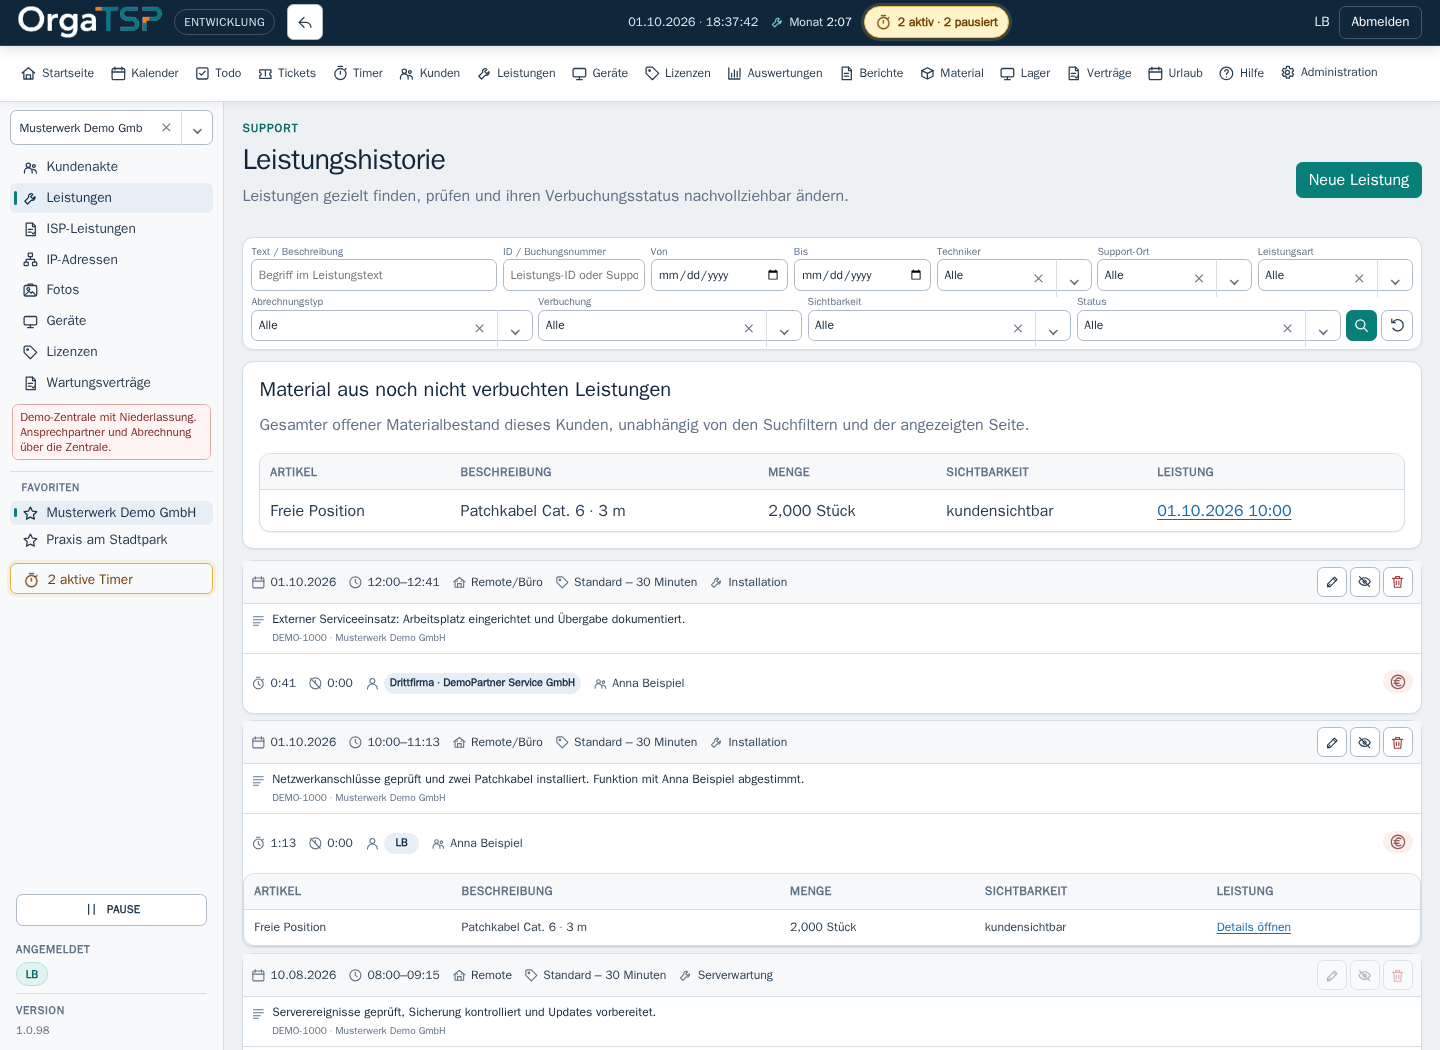Reset filters with the circular arrow icon
The image size is (1440, 1050).
[1397, 325]
